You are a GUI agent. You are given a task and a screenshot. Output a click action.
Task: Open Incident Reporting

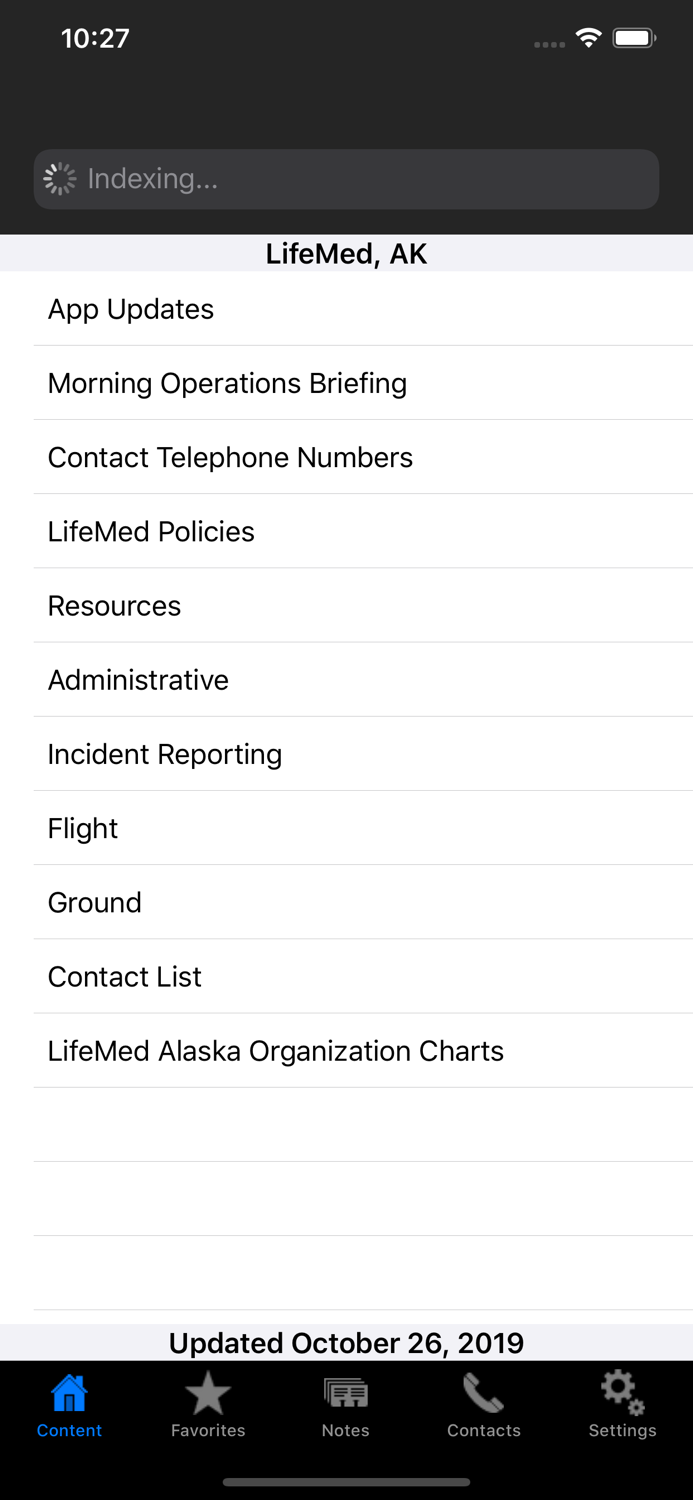coord(164,754)
